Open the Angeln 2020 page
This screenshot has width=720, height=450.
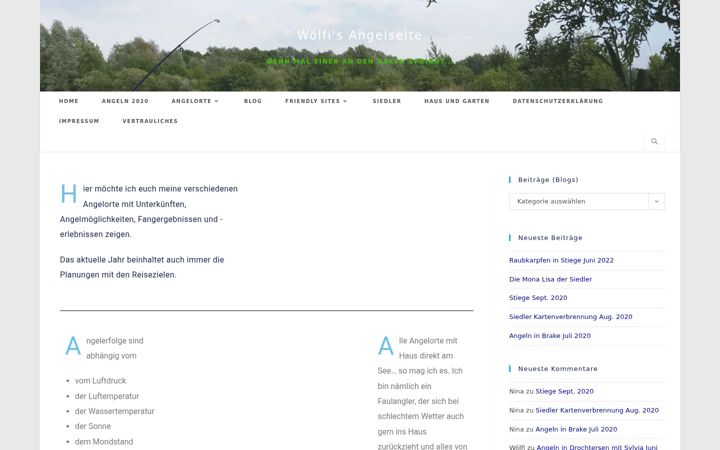[x=125, y=101]
